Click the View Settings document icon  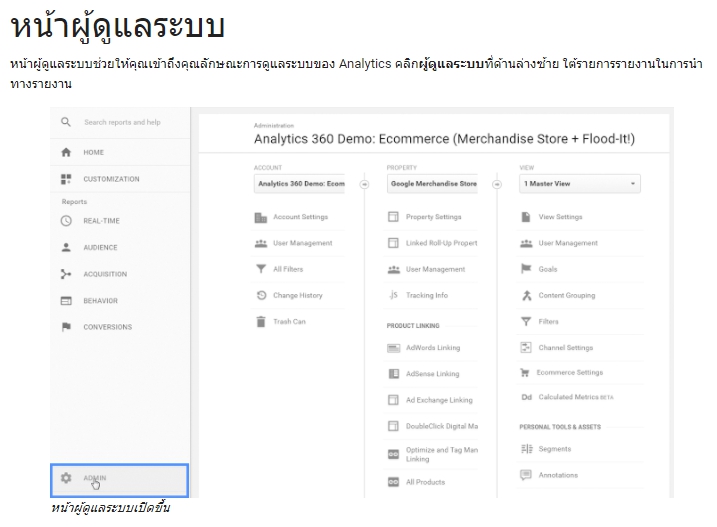tap(526, 217)
